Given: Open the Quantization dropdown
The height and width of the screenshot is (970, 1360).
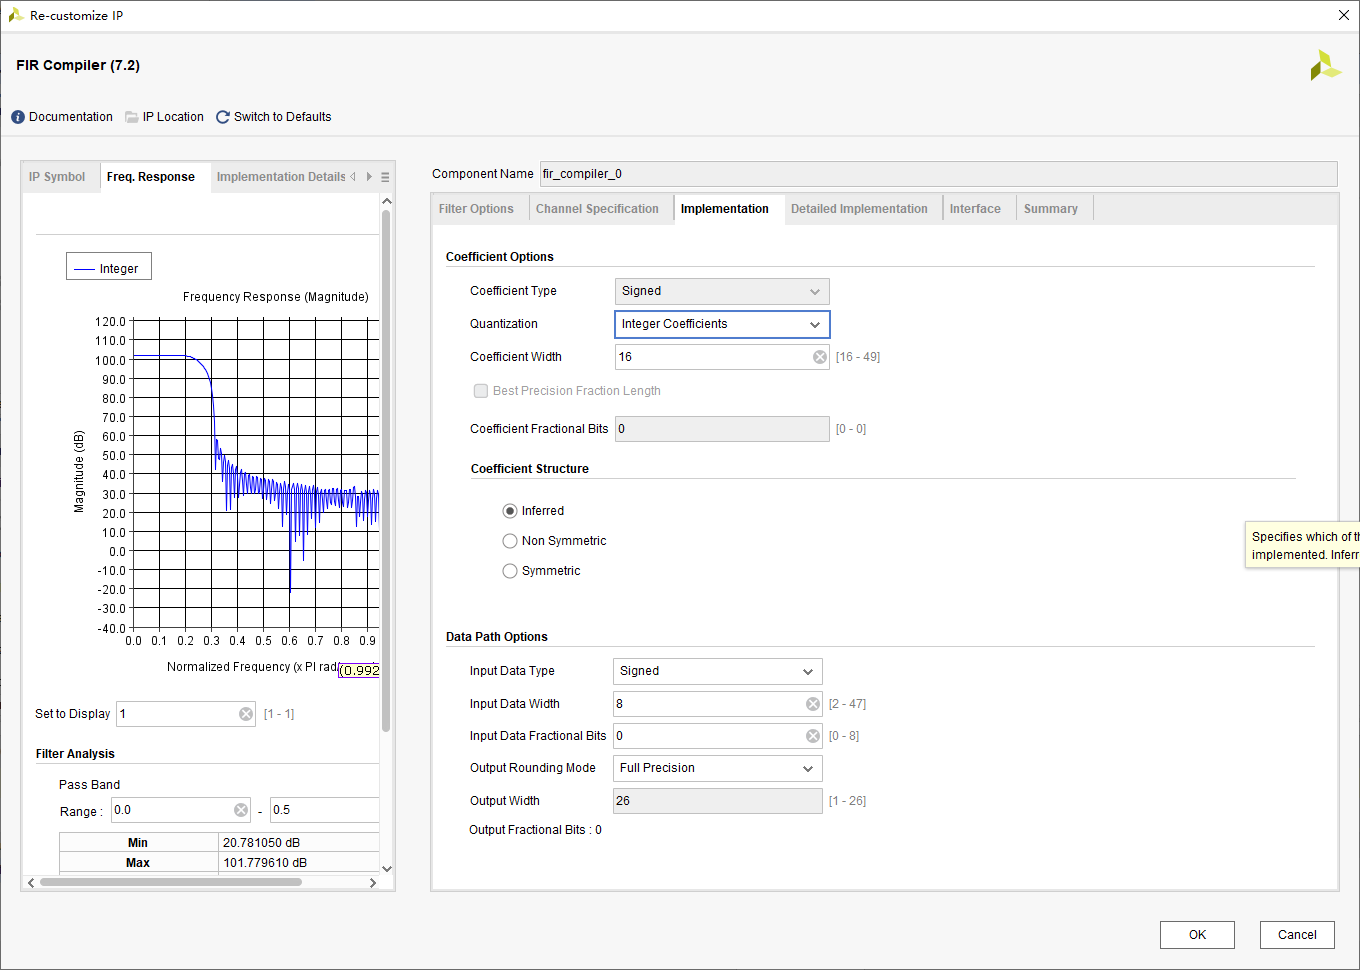Looking at the screenshot, I should tap(722, 324).
